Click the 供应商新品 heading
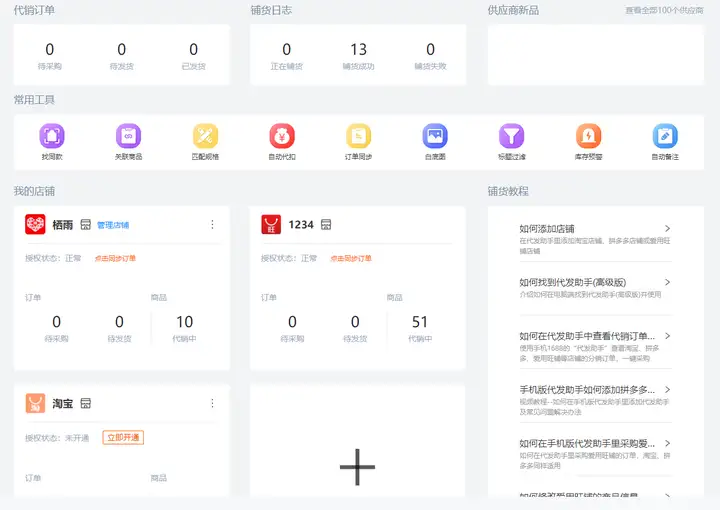The image size is (720, 510). point(513,10)
